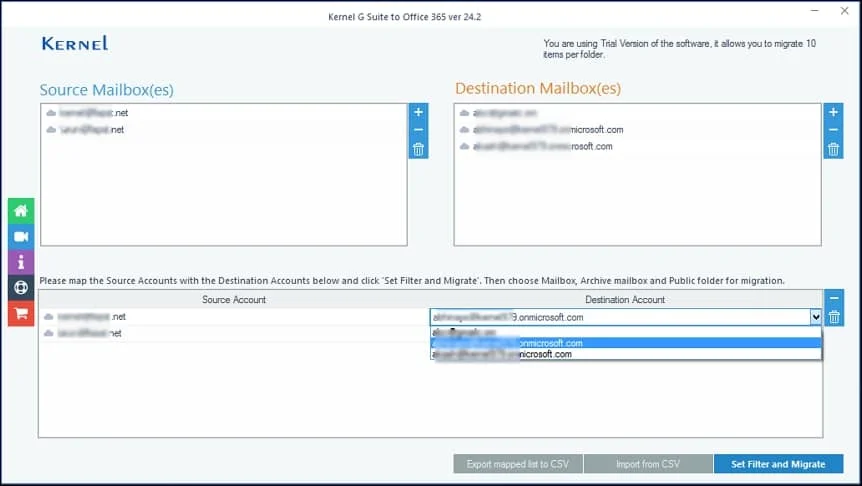Open the info sidebar icon

[x=21, y=262]
